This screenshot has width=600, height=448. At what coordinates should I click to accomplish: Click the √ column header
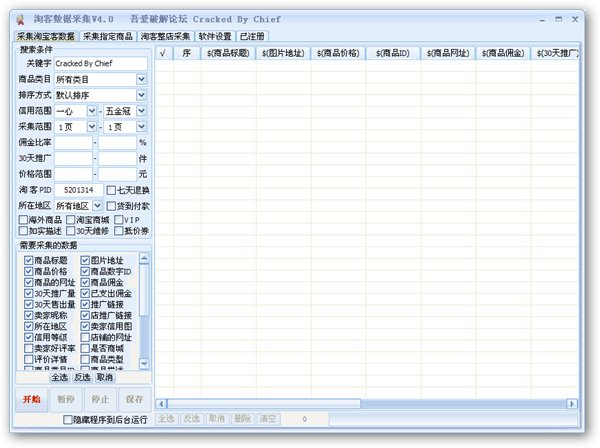click(x=164, y=53)
